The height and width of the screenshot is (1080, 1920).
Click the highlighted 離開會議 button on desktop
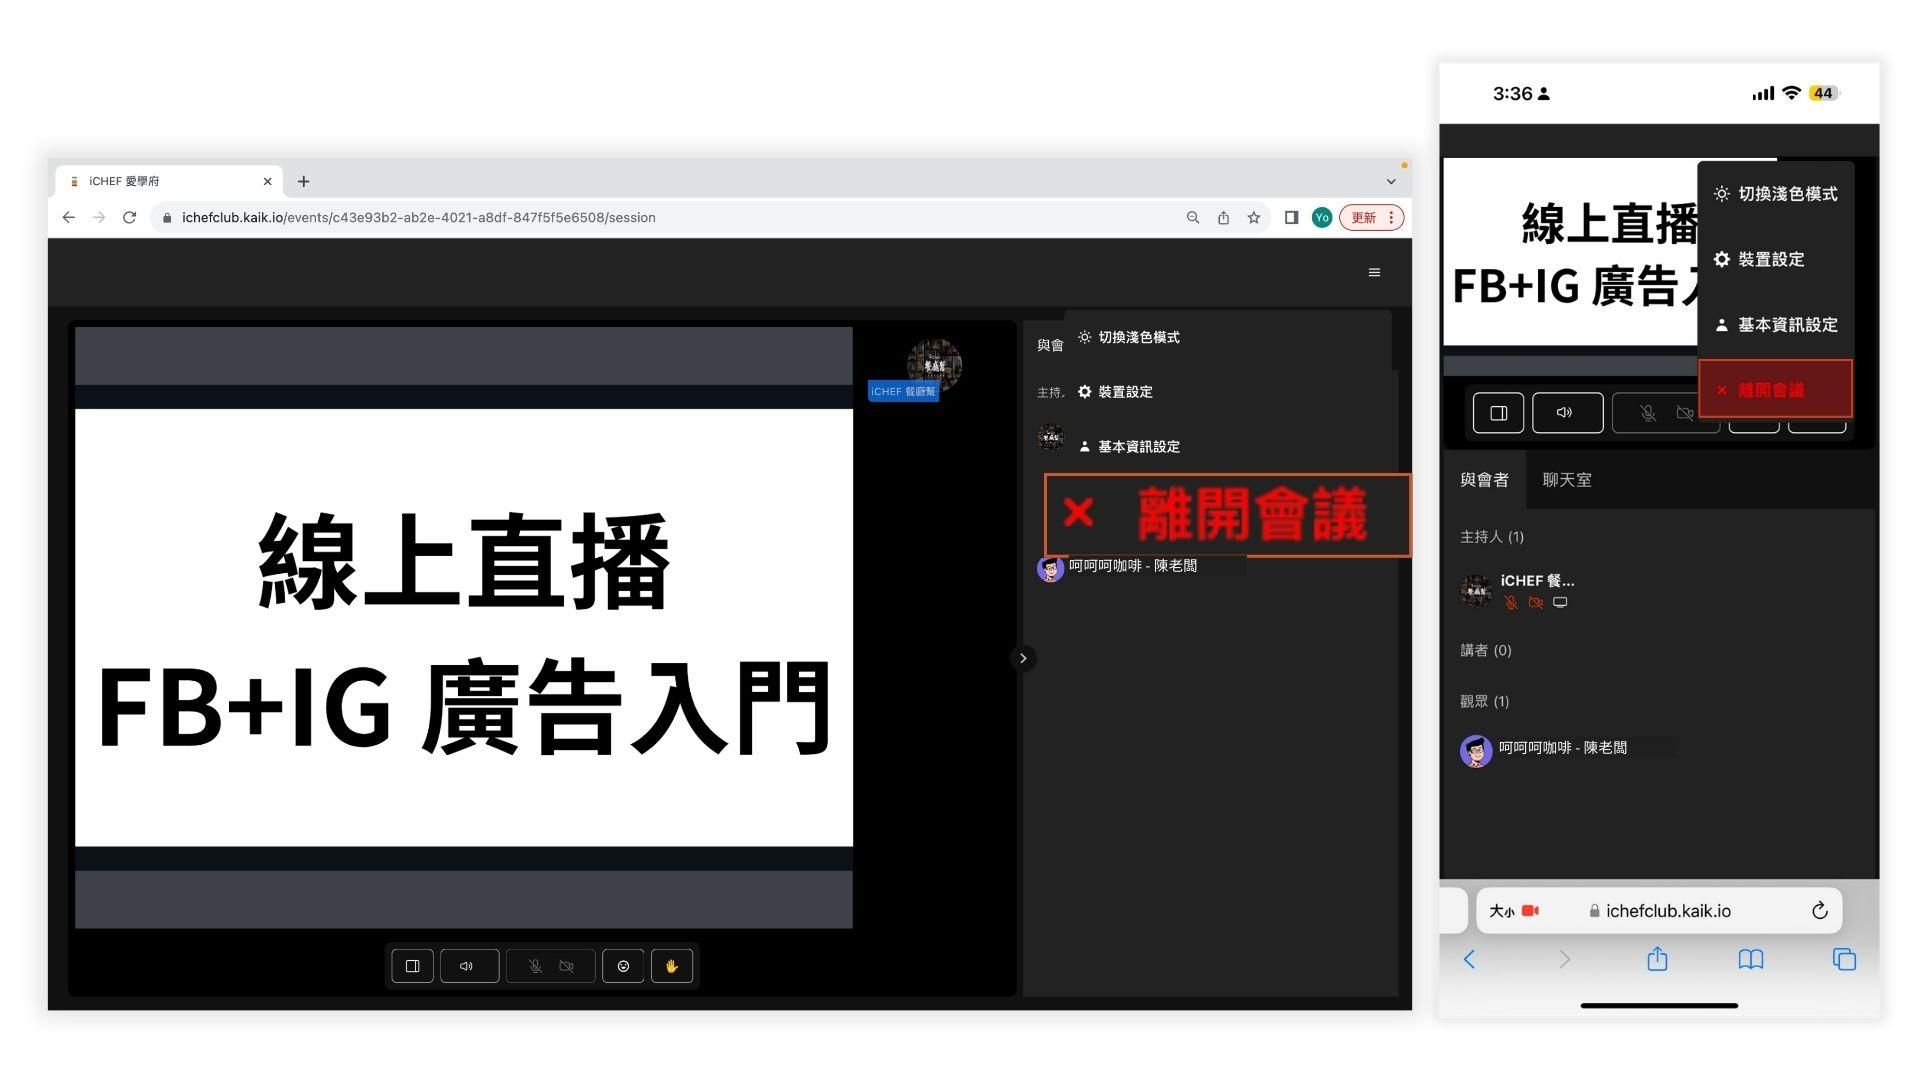pos(1227,515)
